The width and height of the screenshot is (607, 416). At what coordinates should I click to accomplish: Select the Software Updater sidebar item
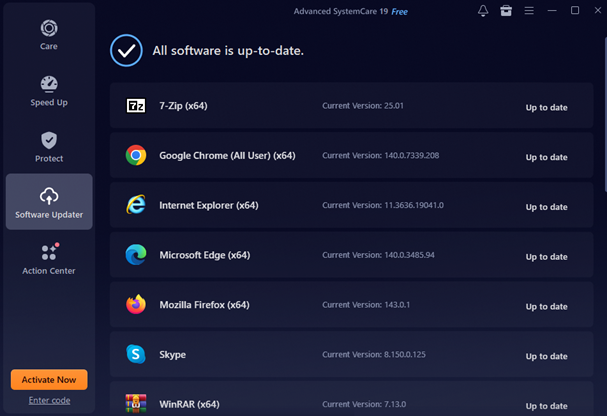[x=49, y=202]
